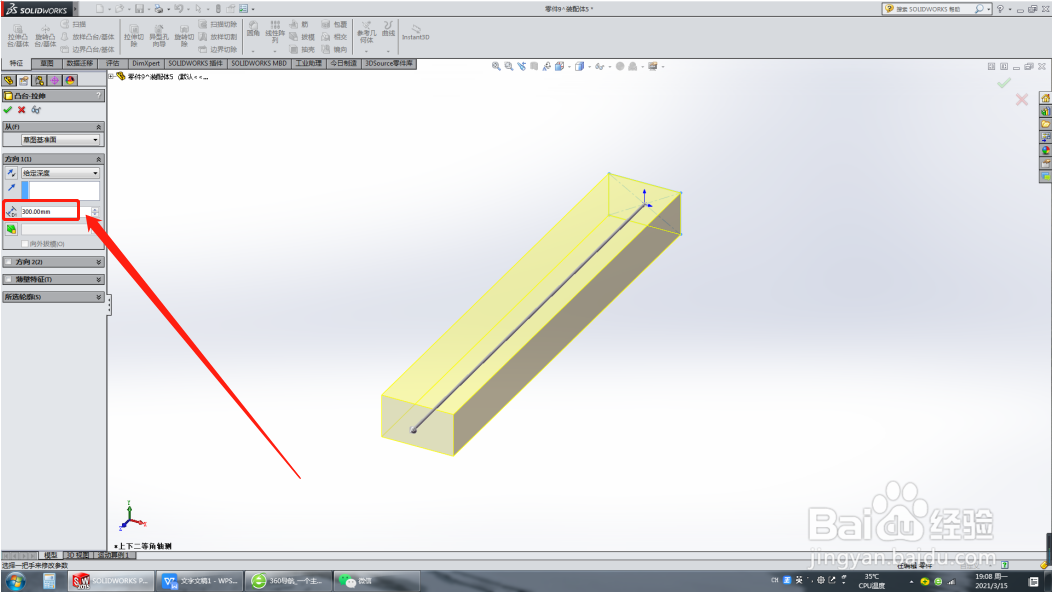Click the New document icon
Viewport: 1053px width, 593px height.
99,9
